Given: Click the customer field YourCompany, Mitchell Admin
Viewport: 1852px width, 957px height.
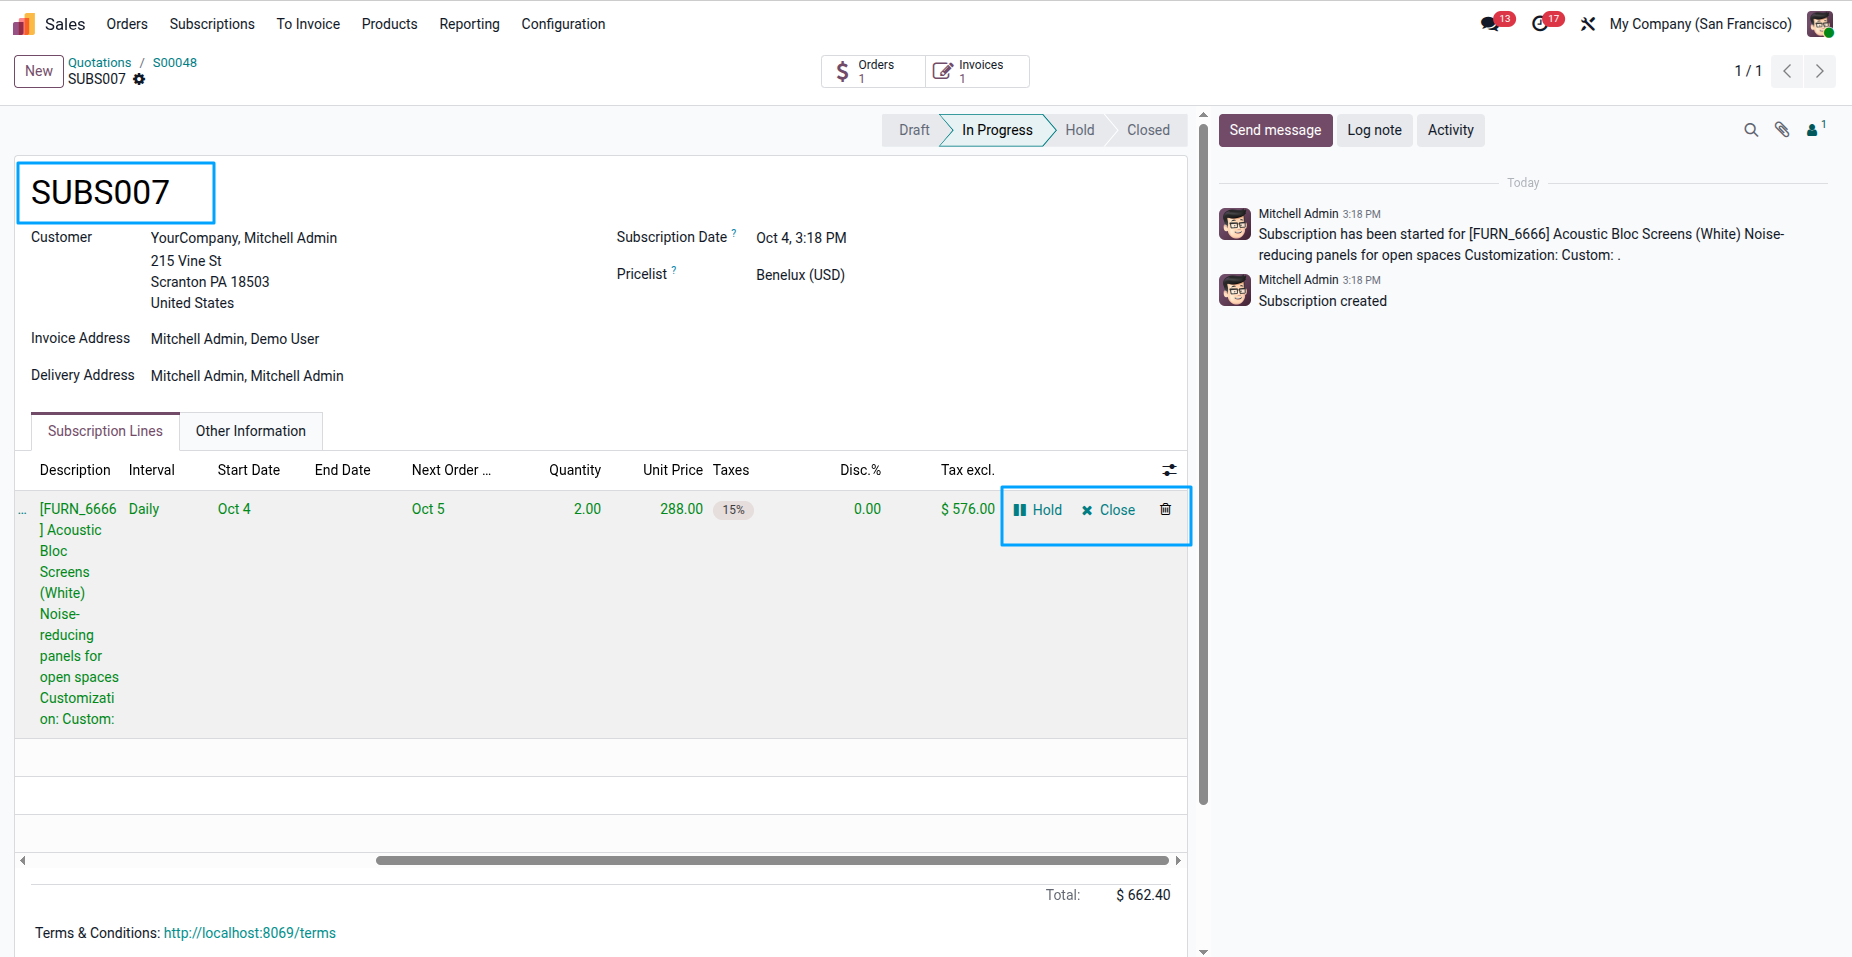Looking at the screenshot, I should tap(244, 238).
